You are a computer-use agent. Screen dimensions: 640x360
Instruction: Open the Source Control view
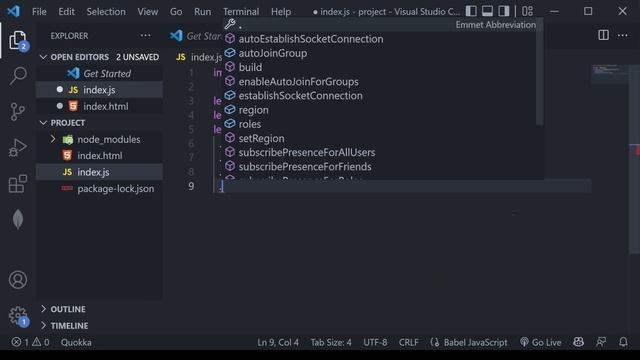tap(18, 111)
